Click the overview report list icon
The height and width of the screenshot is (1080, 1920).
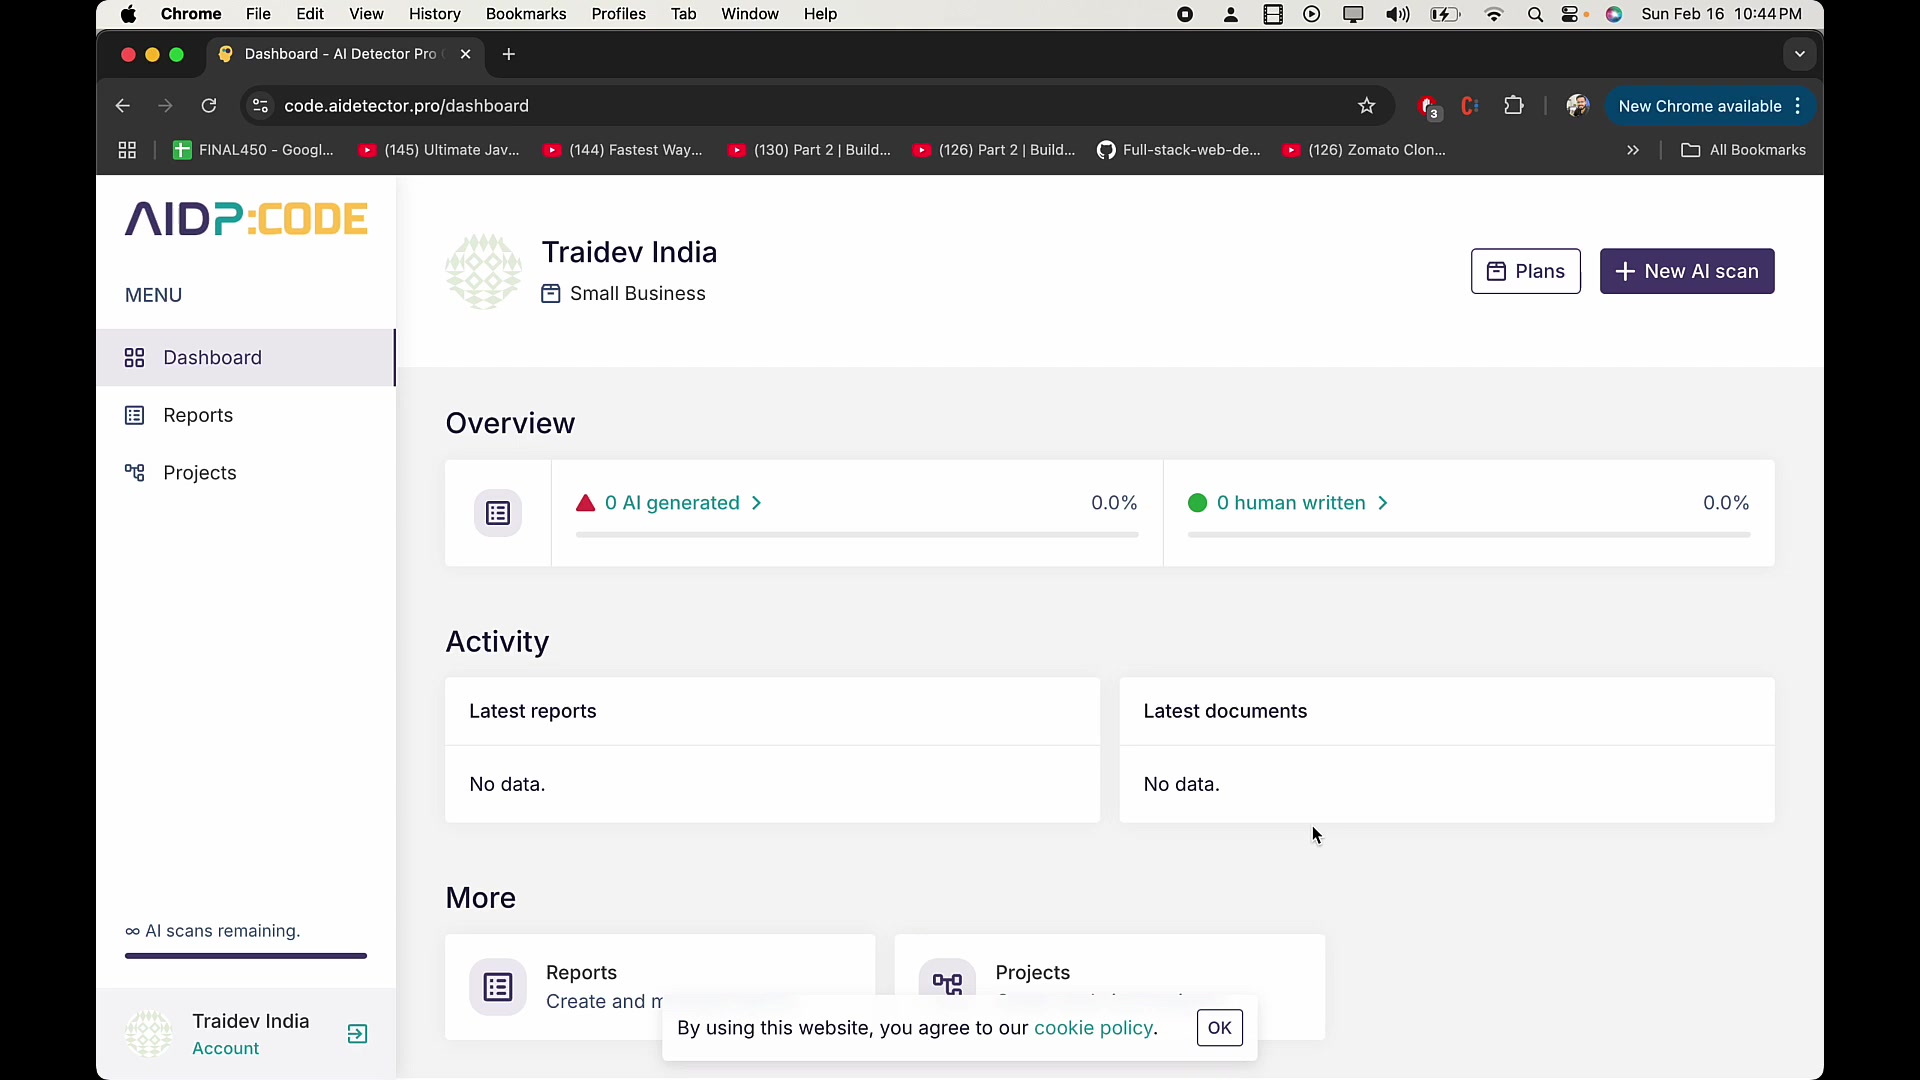[498, 513]
